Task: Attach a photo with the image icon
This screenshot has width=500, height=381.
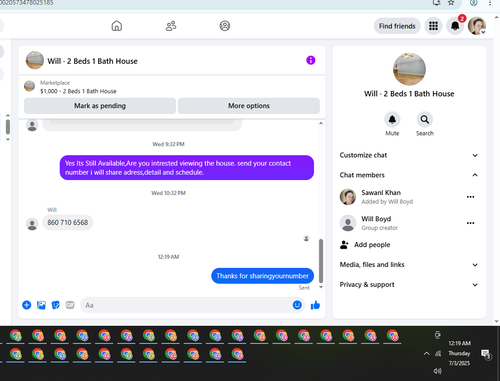Action: point(41,305)
